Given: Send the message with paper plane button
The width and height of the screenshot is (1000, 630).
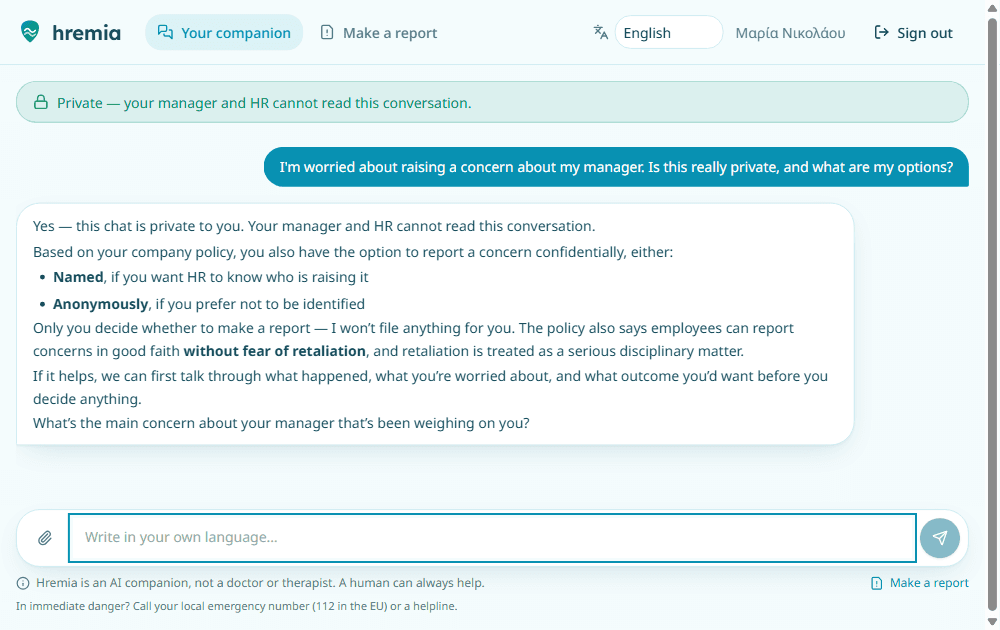Looking at the screenshot, I should (939, 538).
